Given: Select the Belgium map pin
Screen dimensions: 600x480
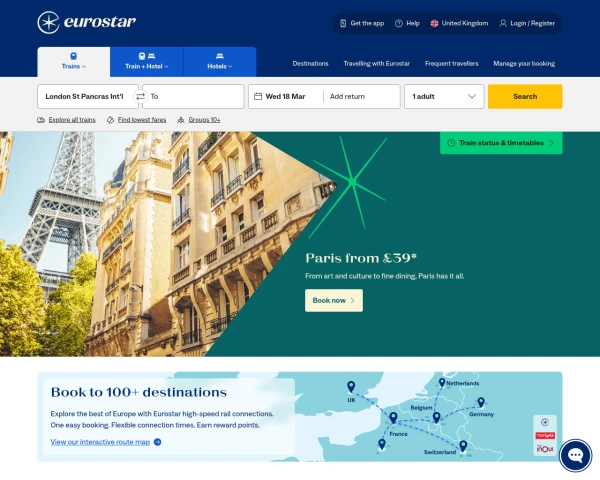Looking at the screenshot, I should (x=436, y=417).
